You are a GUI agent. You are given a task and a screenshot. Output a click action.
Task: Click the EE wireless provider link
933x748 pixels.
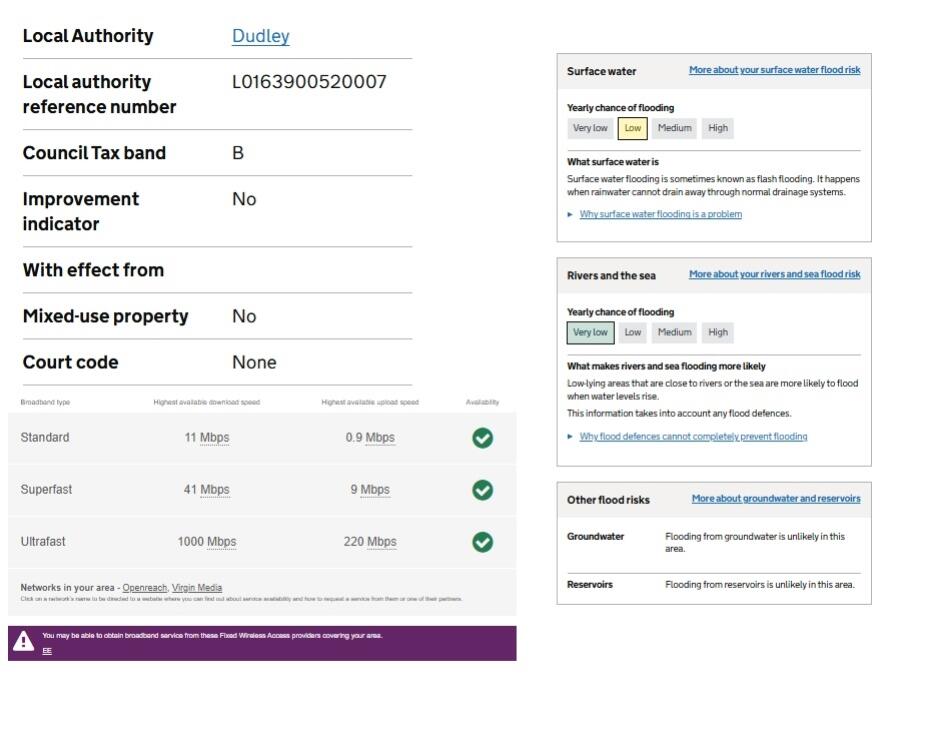pyautogui.click(x=47, y=651)
